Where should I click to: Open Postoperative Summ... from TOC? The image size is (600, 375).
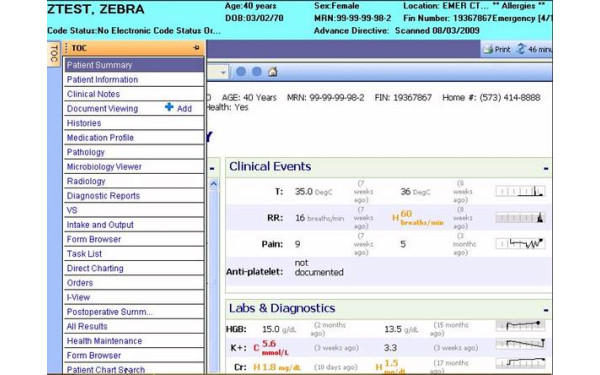pyautogui.click(x=134, y=312)
